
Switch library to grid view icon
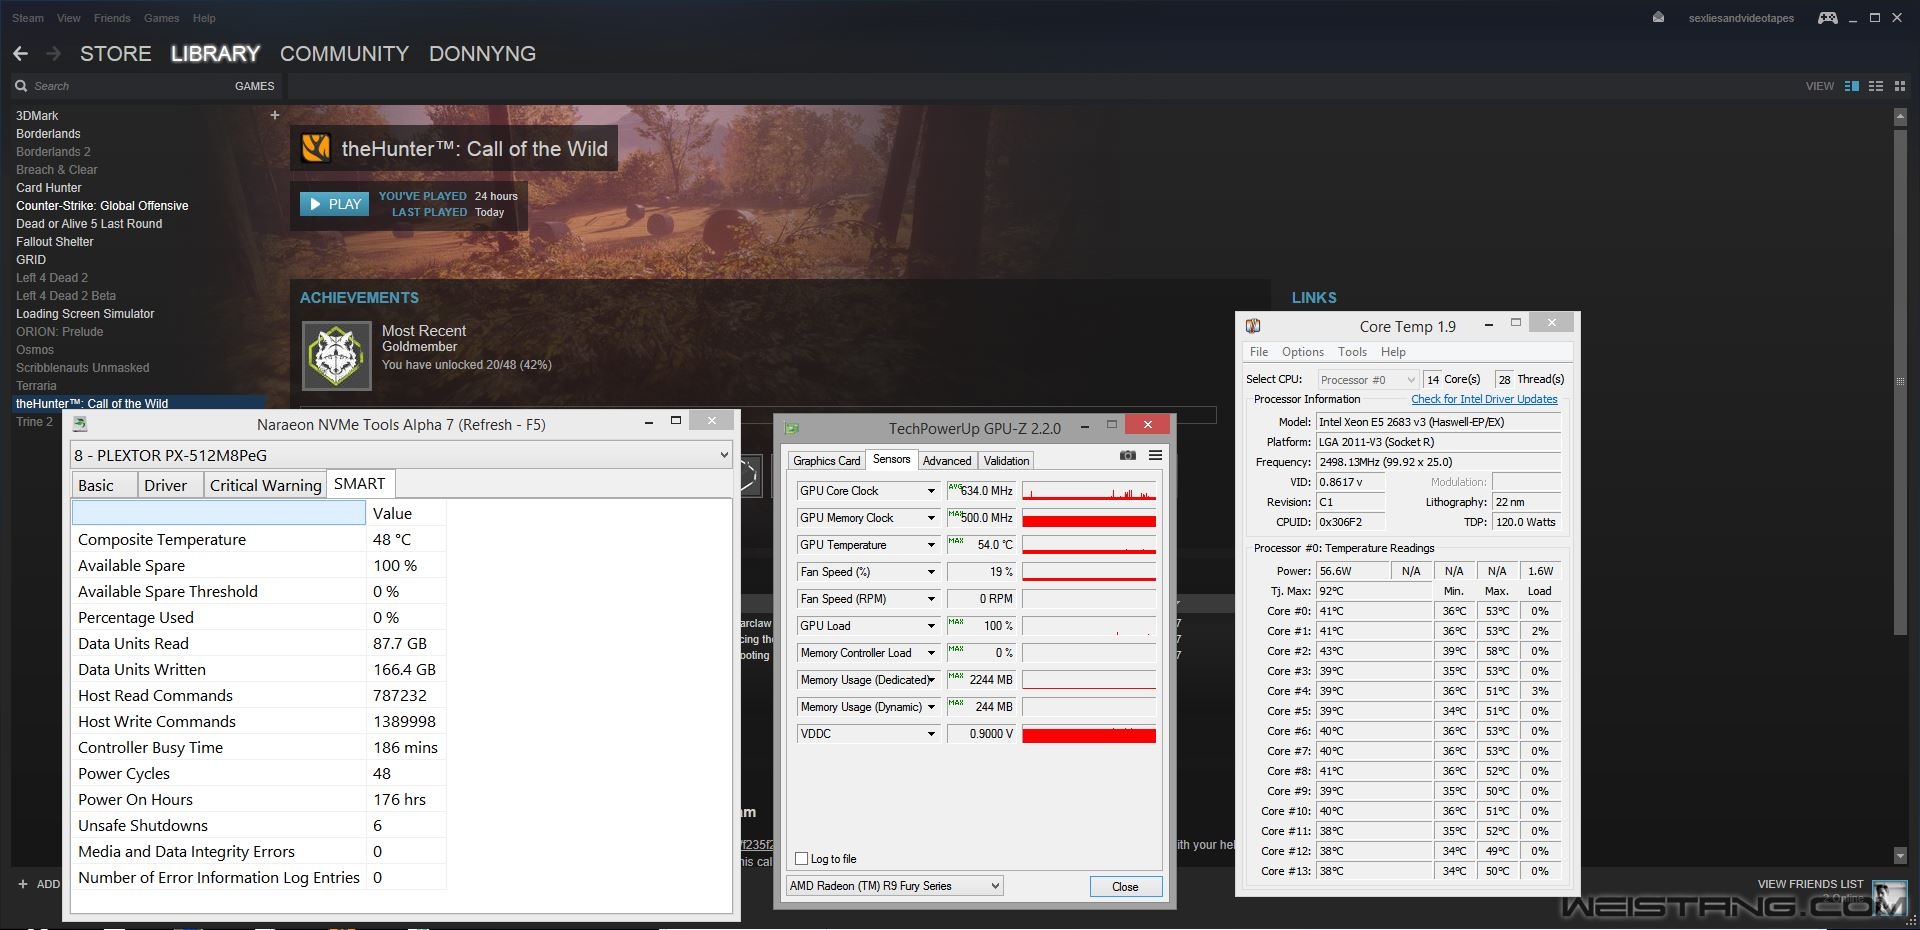pyautogui.click(x=1900, y=86)
